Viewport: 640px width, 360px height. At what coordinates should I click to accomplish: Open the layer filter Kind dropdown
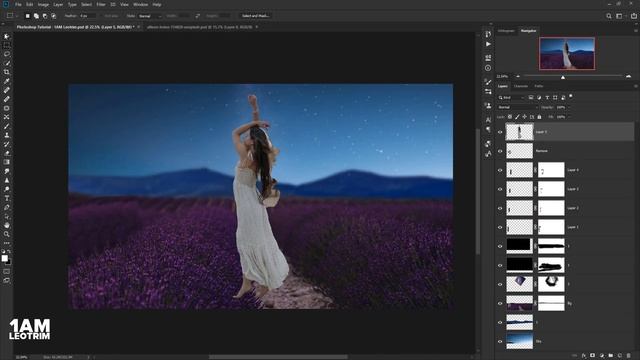pos(511,98)
